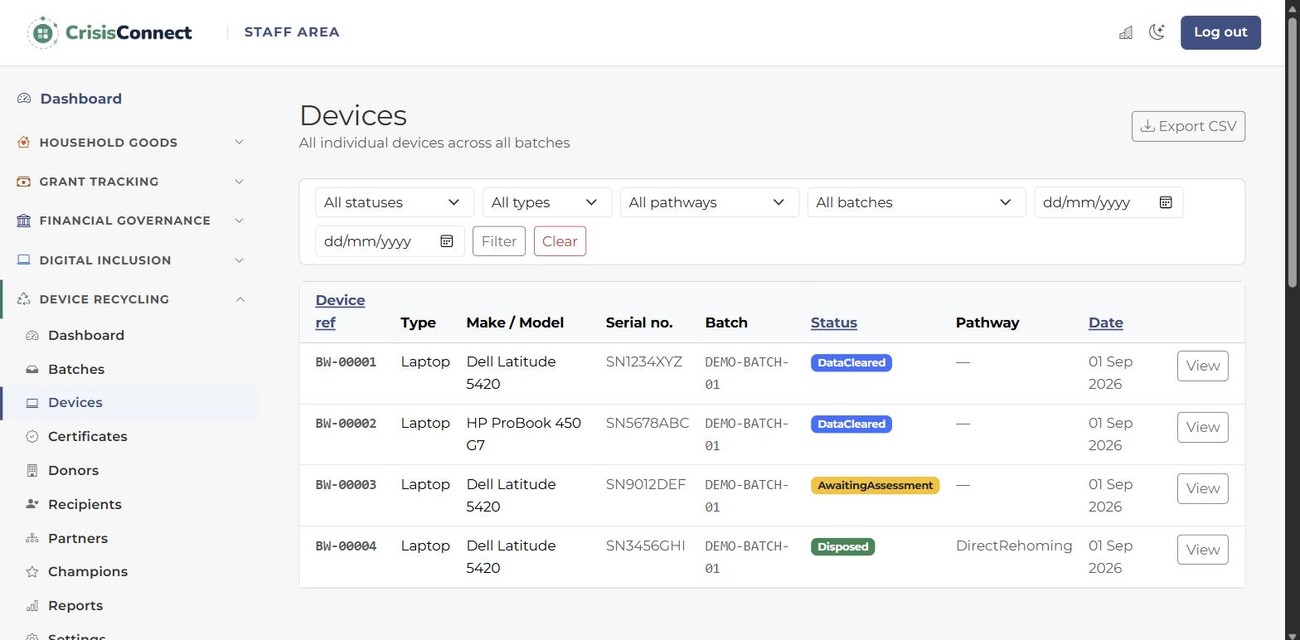Click the first dd/mm/yyyy date field
1300x640 pixels.
tap(1108, 202)
